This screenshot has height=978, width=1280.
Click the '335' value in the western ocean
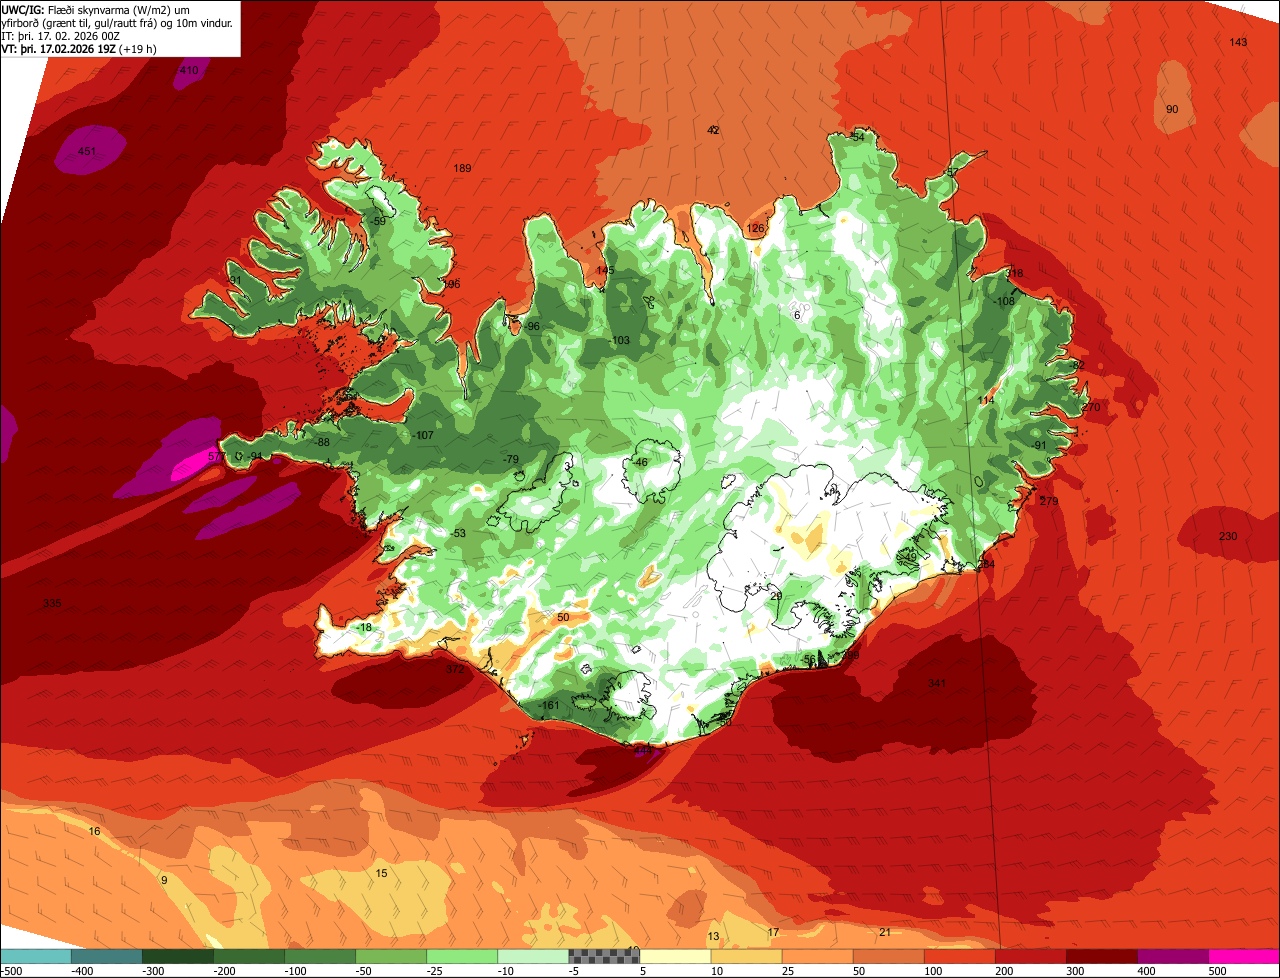52,604
